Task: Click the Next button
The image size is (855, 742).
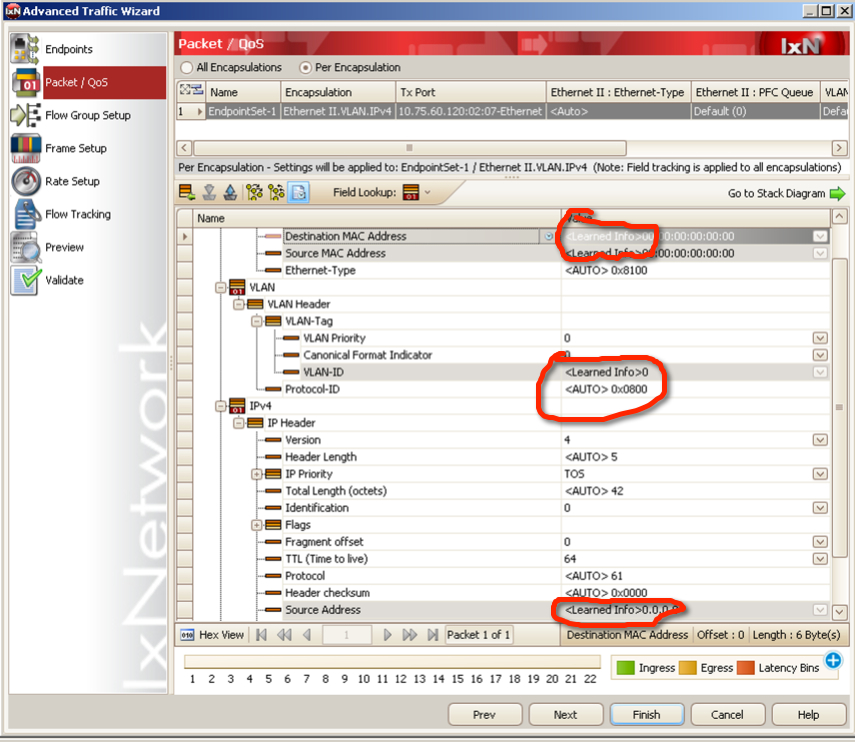Action: pyautogui.click(x=565, y=715)
